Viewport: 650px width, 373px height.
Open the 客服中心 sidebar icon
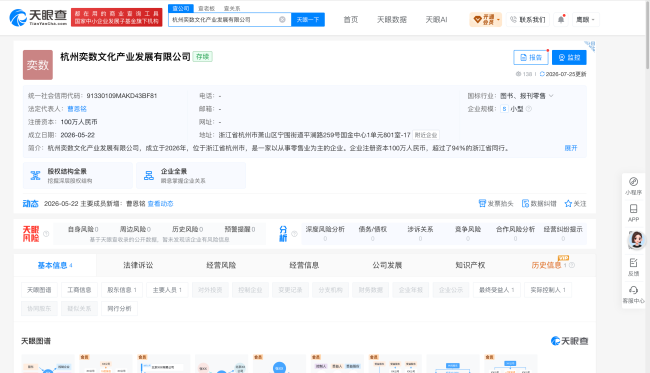[x=633, y=294]
